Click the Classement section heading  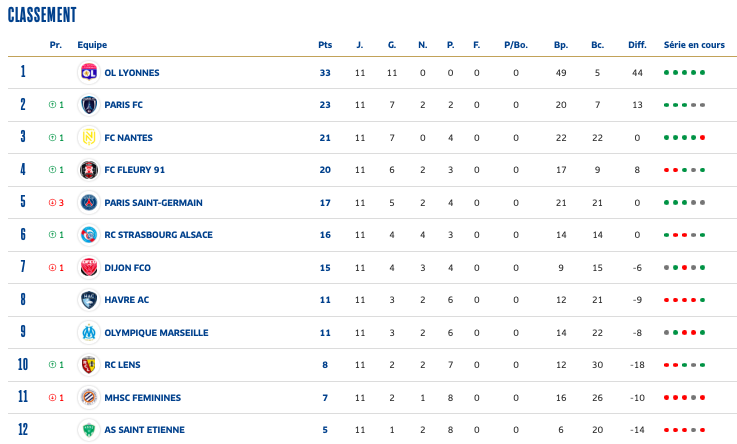point(42,15)
